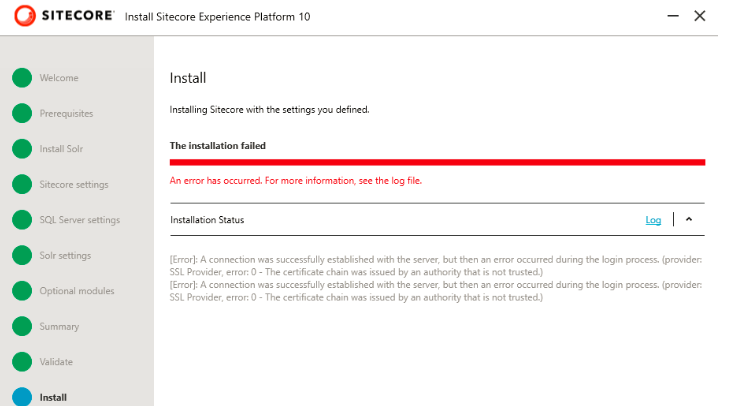Open the SQL Server settings step label
The image size is (737, 406).
pyautogui.click(x=79, y=220)
